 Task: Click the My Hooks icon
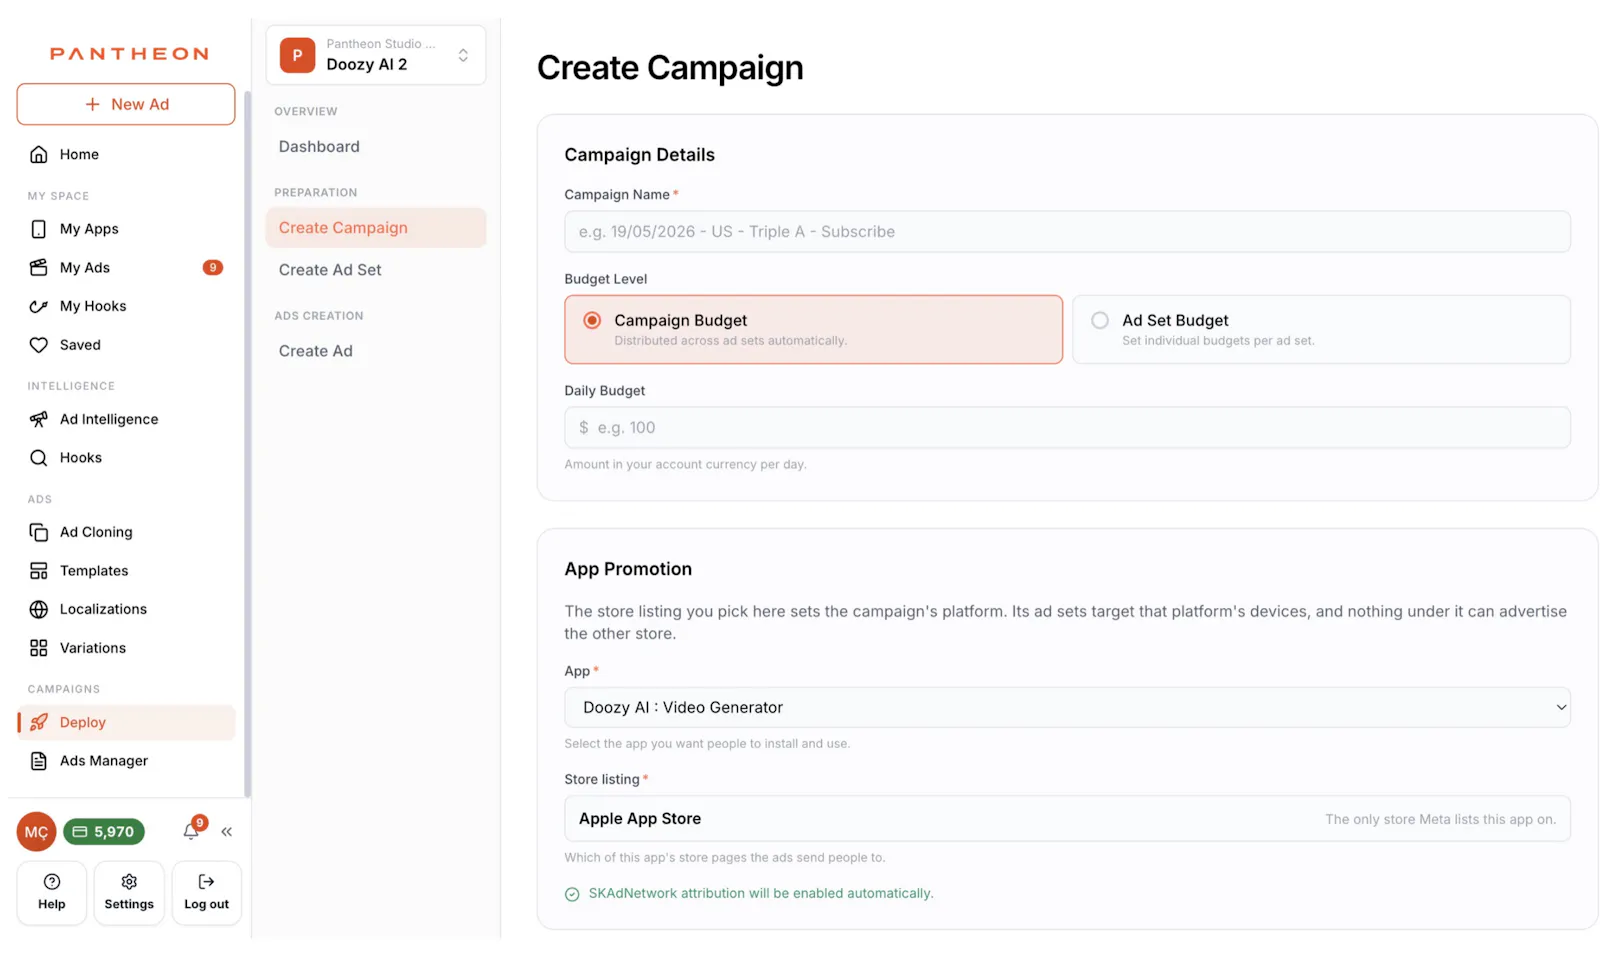[38, 306]
